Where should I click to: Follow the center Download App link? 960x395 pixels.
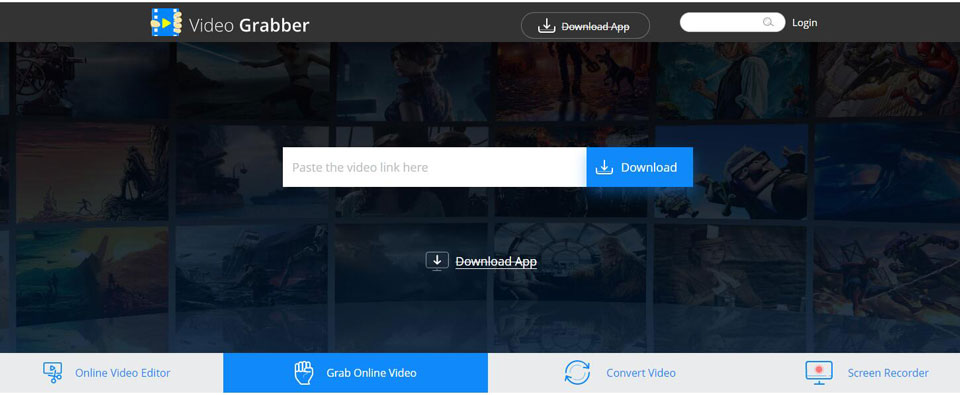[x=496, y=261]
